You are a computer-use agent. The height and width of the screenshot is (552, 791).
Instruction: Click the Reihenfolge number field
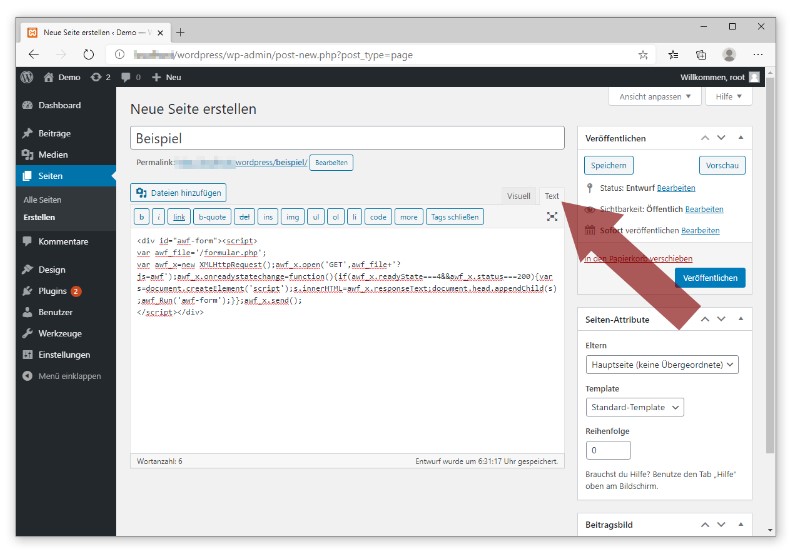coord(608,450)
